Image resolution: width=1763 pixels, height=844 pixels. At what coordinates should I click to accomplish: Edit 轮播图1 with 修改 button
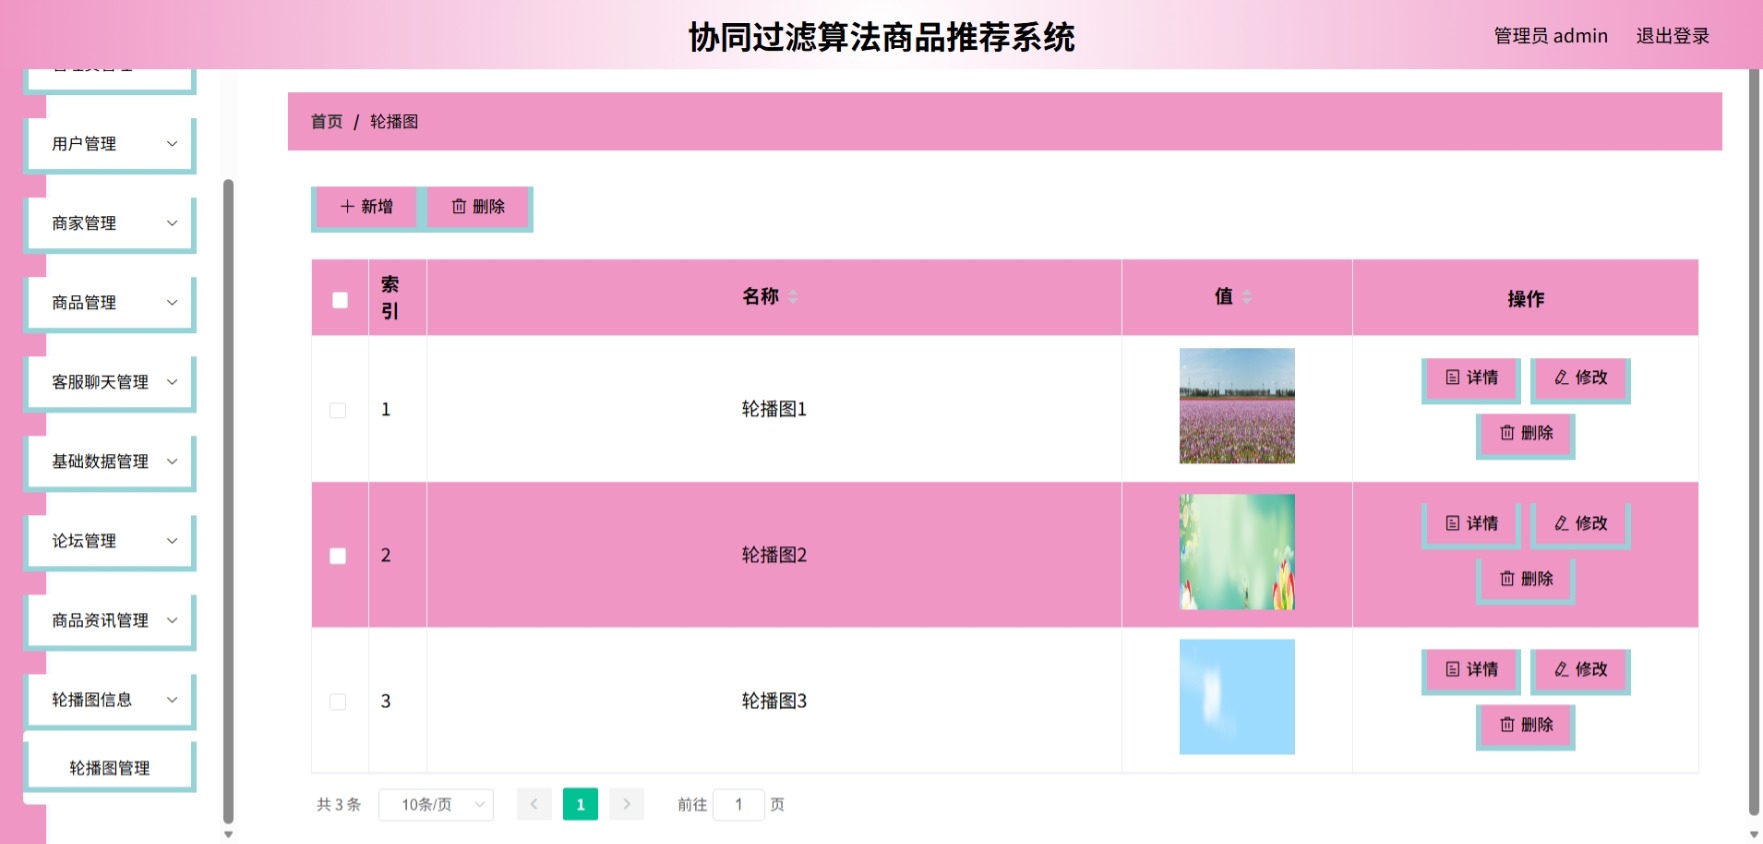(1580, 378)
